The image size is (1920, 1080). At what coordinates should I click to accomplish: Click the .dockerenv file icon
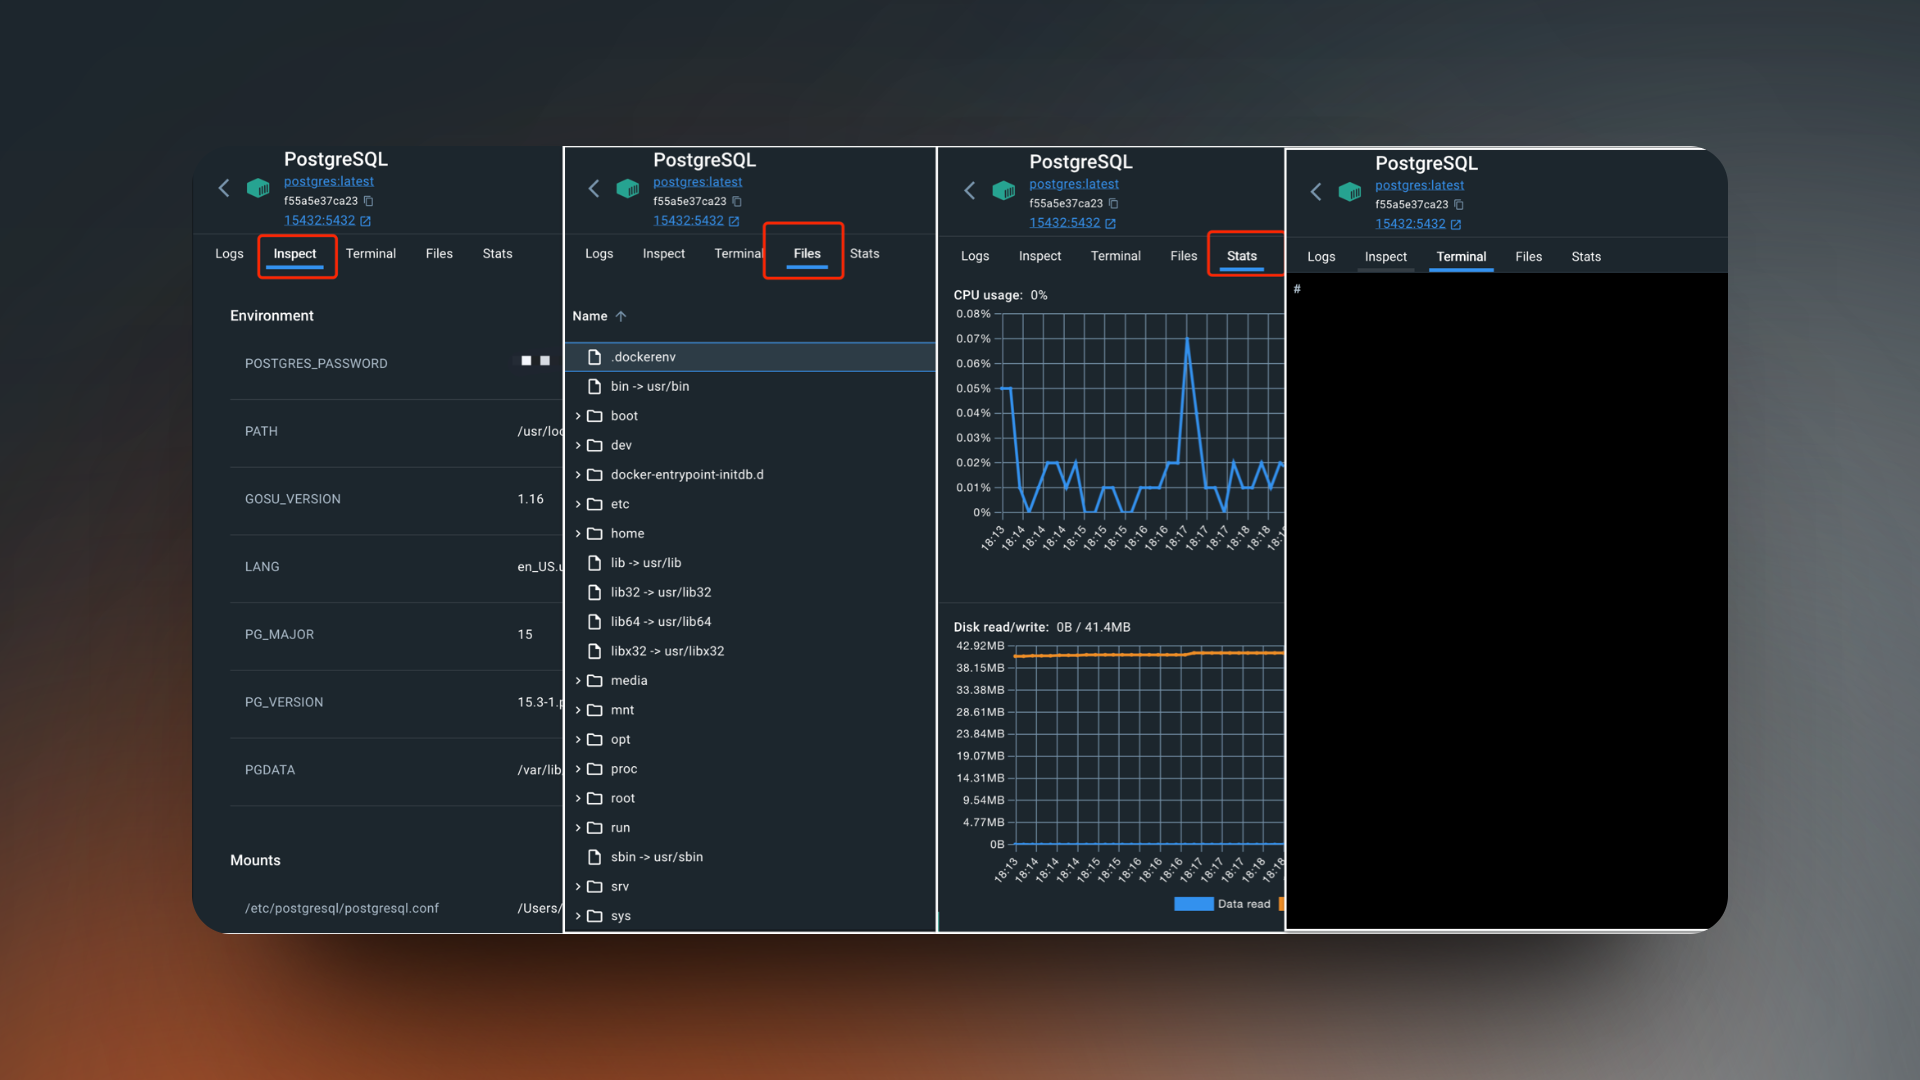click(x=594, y=357)
